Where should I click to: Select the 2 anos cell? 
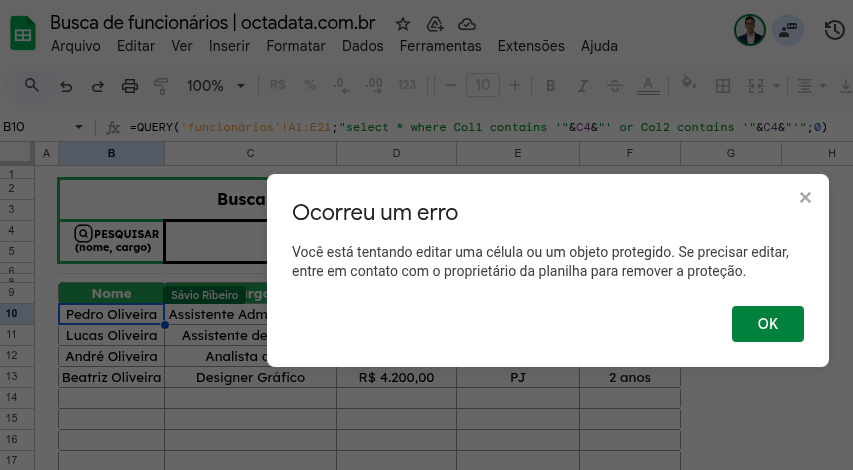coord(630,377)
